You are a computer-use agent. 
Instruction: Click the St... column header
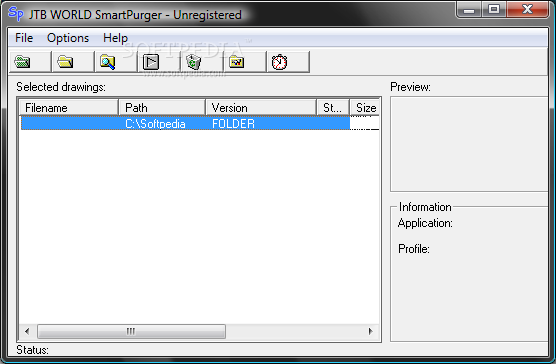click(333, 107)
